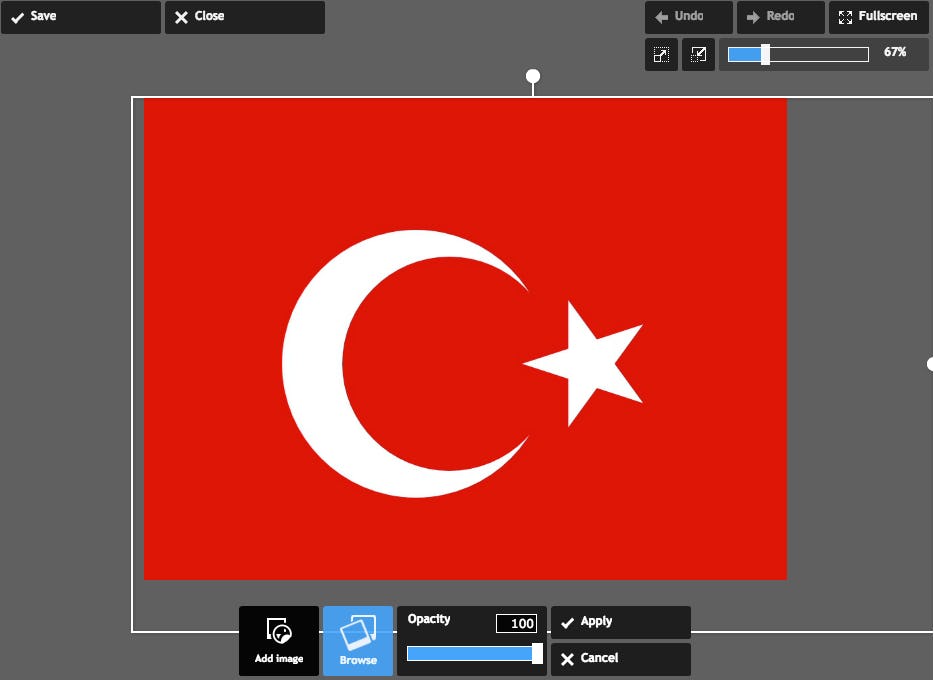Click the checkmark icon on Apply
934x680 pixels.
click(x=568, y=621)
